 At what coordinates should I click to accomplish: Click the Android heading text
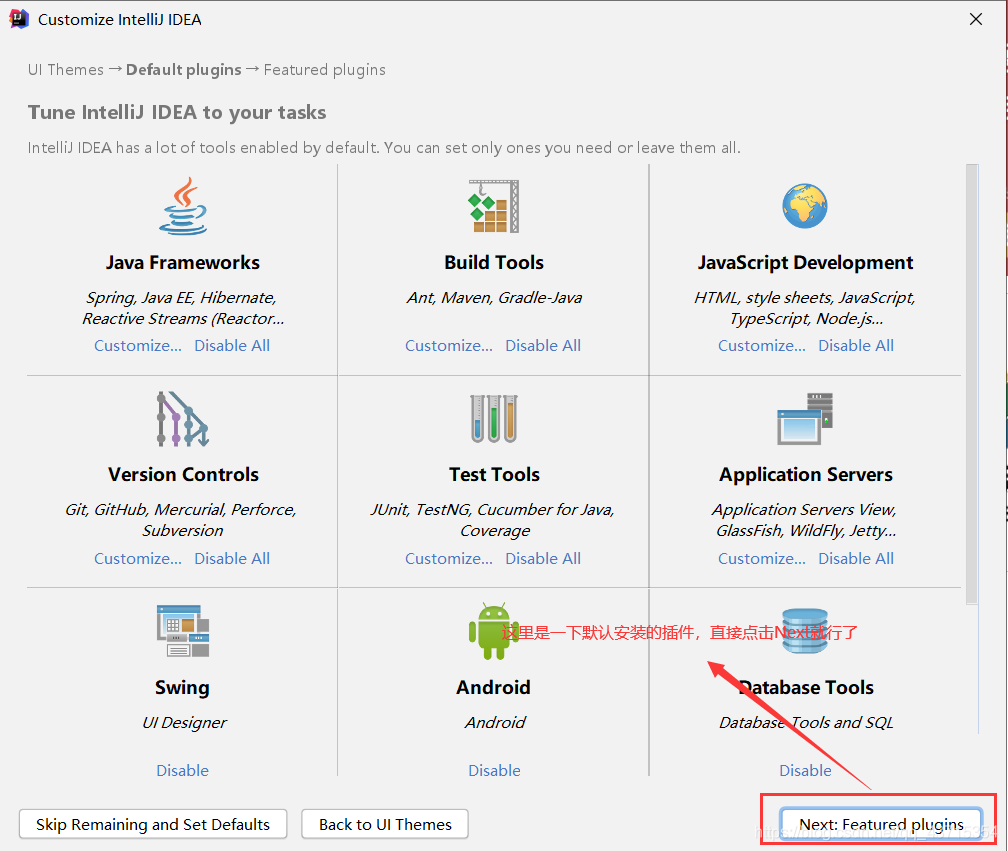494,687
